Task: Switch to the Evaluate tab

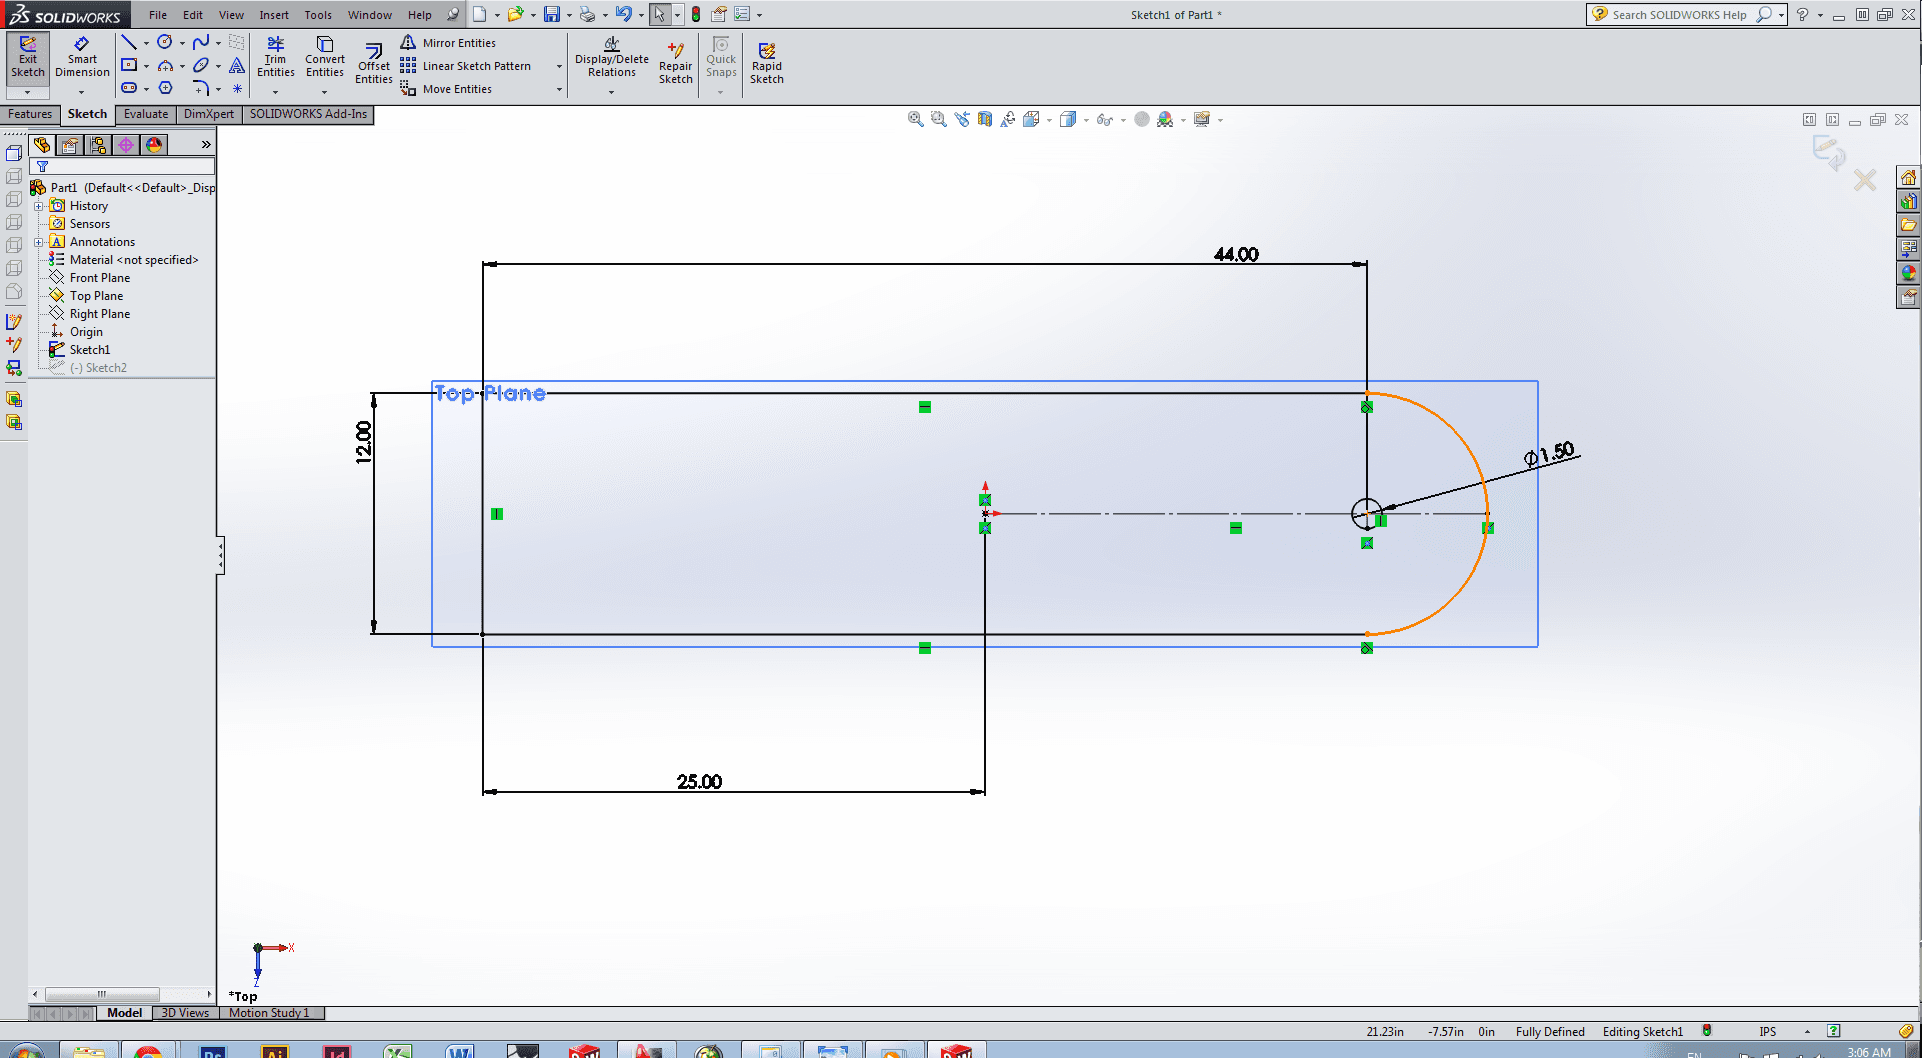Action: point(146,114)
